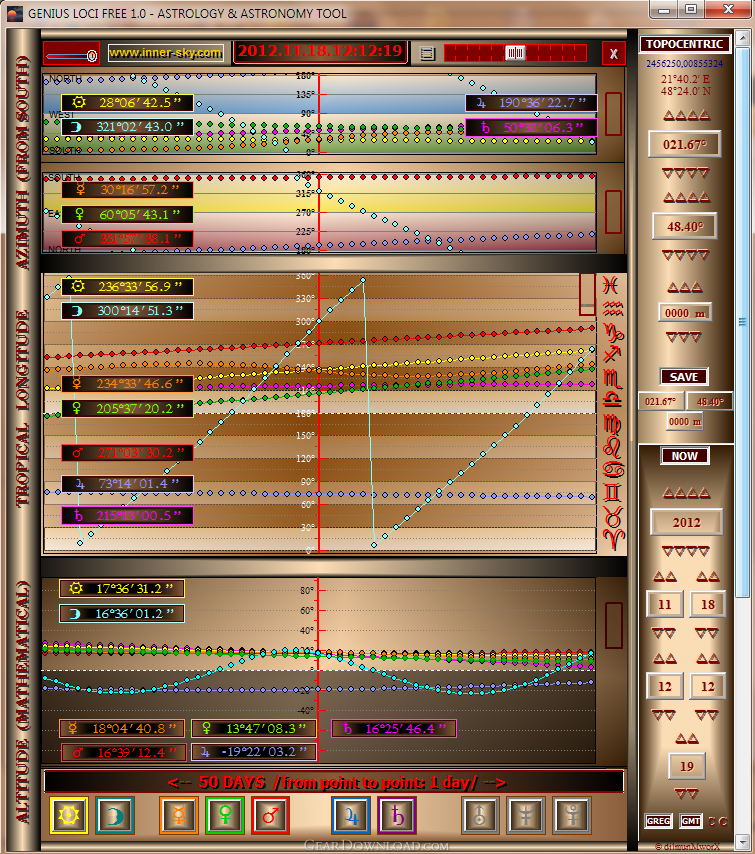Image resolution: width=755 pixels, height=854 pixels.
Task: Click the Aquarius zodiac symbol
Action: pos(613,309)
